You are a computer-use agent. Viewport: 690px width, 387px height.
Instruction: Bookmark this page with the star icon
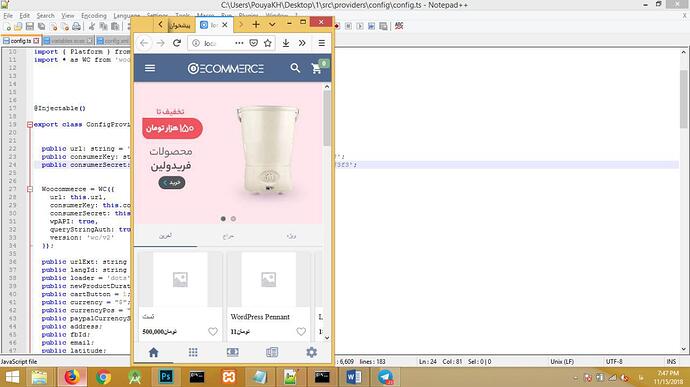pos(268,43)
